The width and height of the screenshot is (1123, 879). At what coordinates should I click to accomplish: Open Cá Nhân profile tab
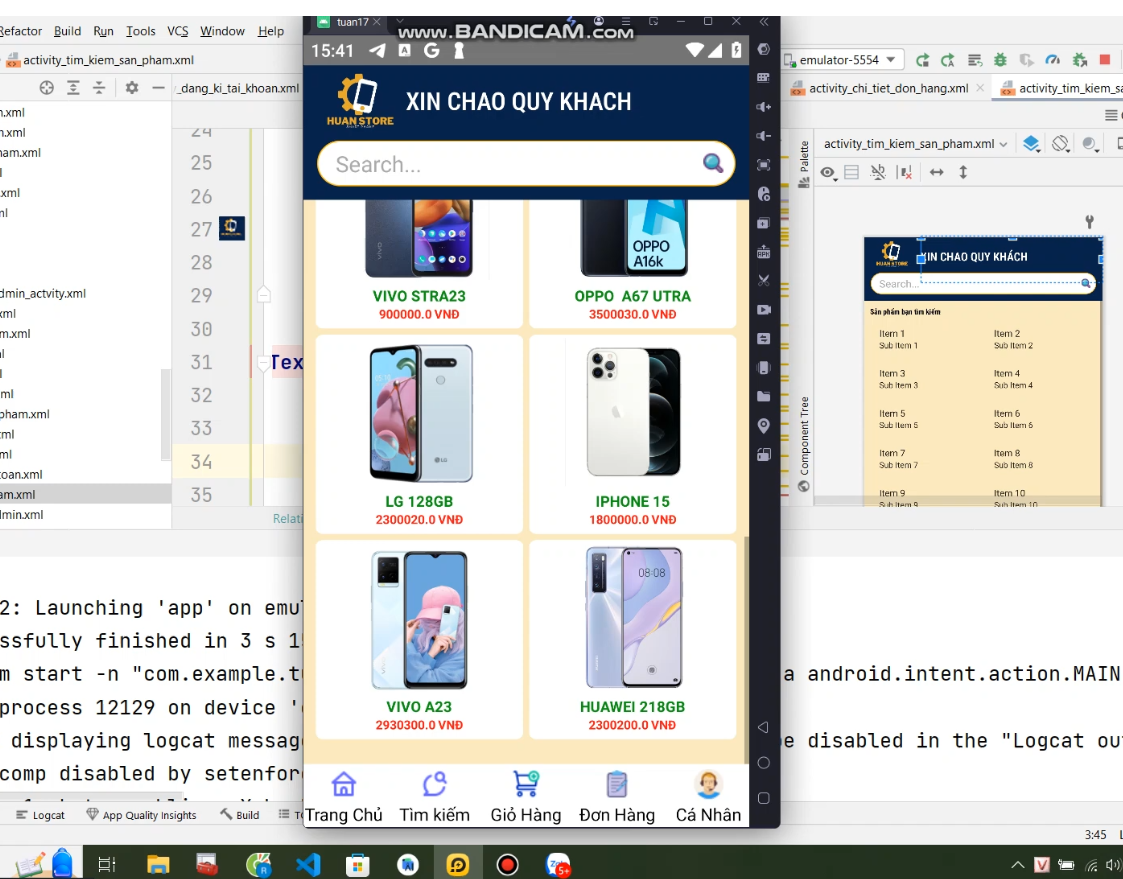tap(708, 797)
